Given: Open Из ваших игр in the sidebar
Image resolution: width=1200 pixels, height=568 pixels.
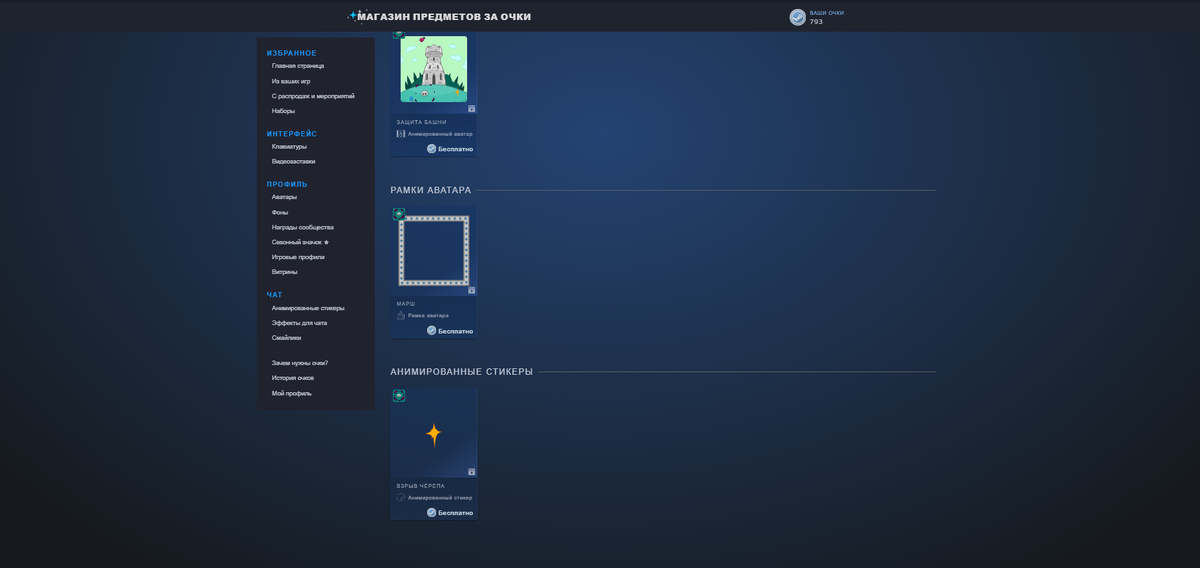Looking at the screenshot, I should (x=291, y=81).
